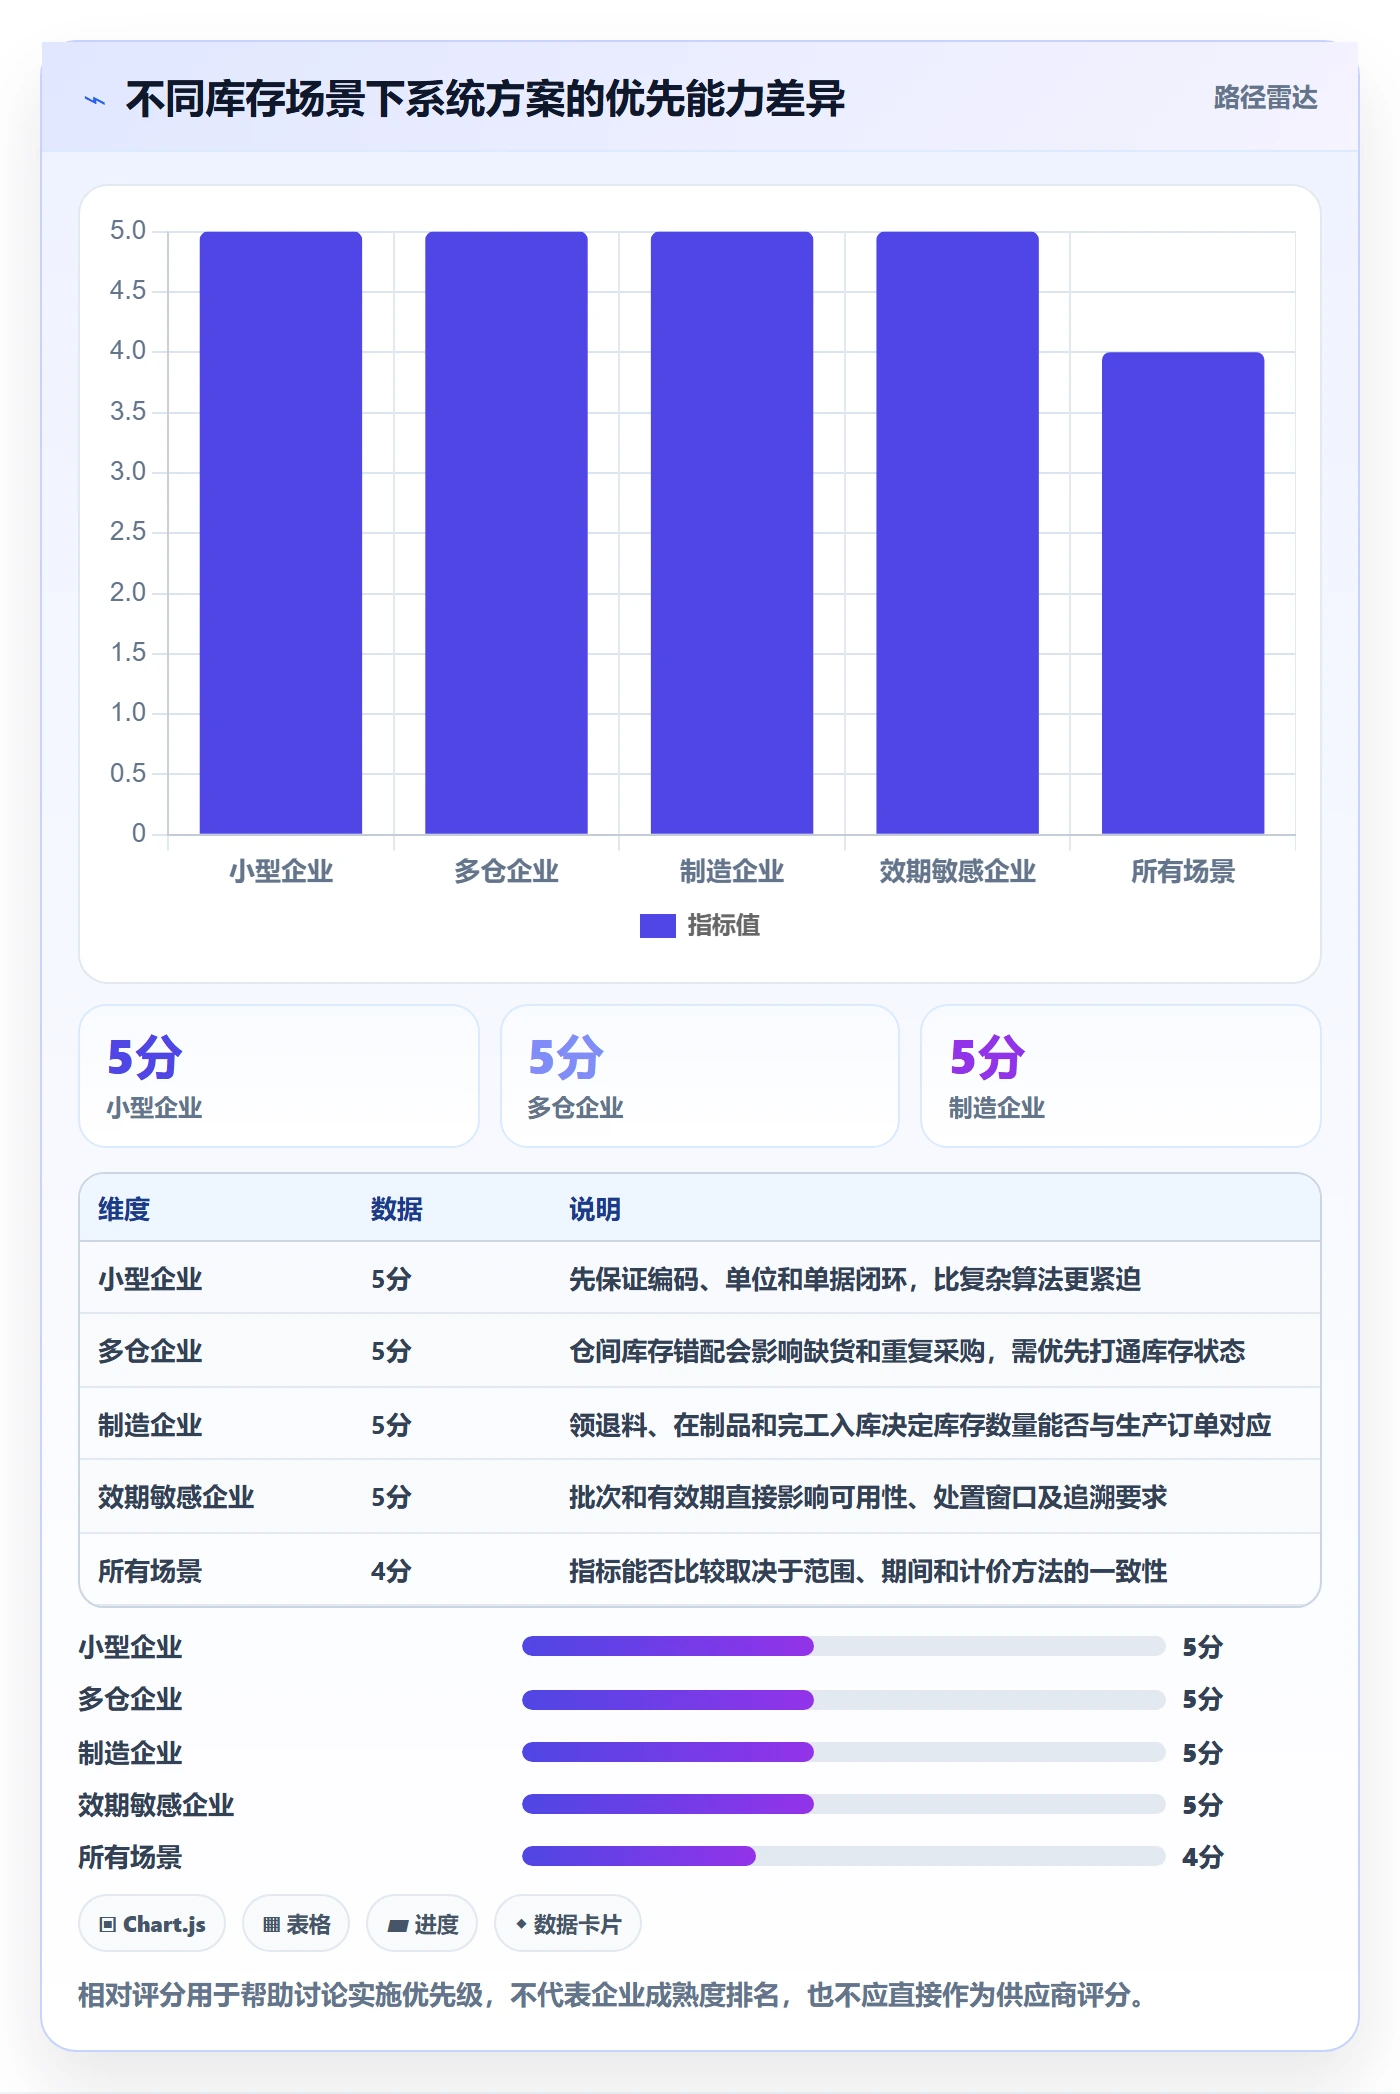Image resolution: width=1400 pixels, height=2094 pixels.
Task: Click the 4分 value in the table
Action: point(391,1572)
